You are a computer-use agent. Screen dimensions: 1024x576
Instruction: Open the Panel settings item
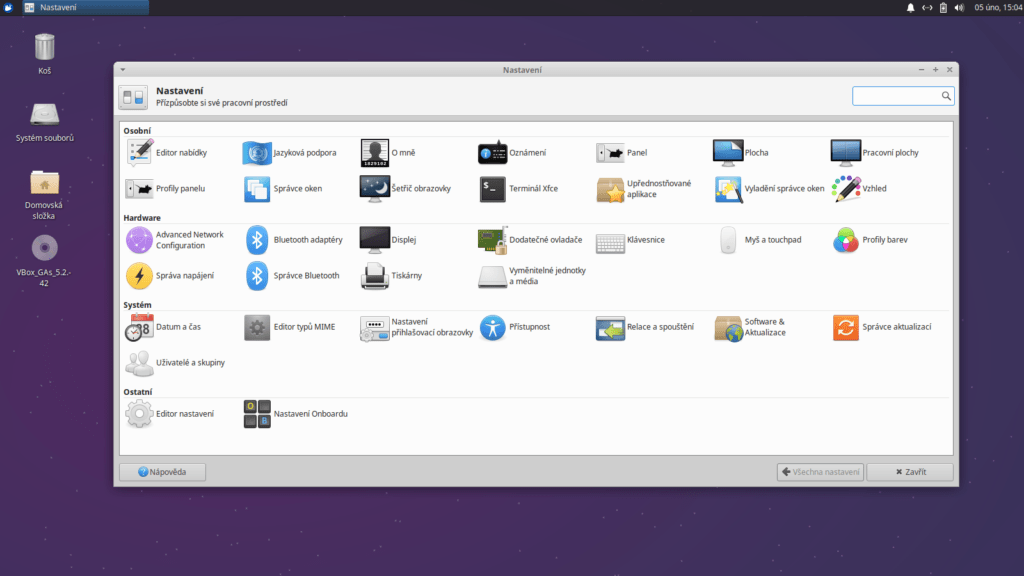[x=621, y=153]
